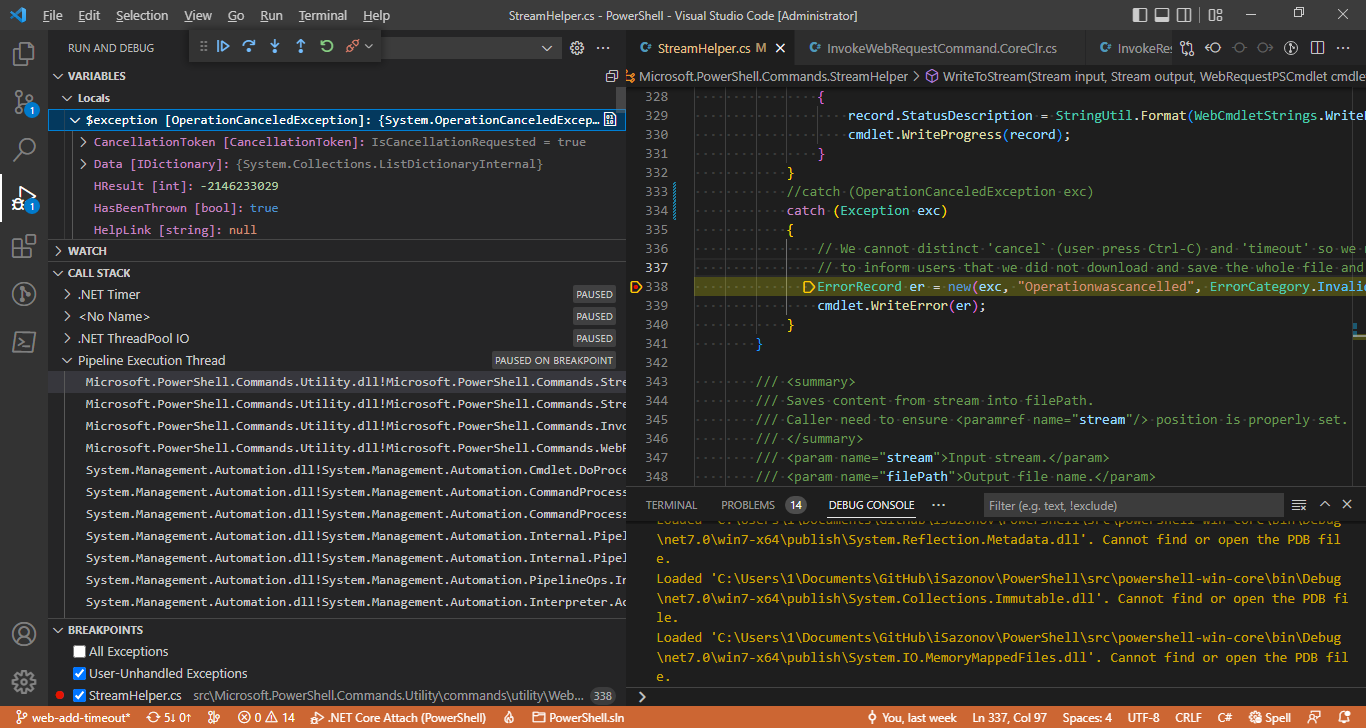Click Continue in the debug toolbar

(223, 46)
